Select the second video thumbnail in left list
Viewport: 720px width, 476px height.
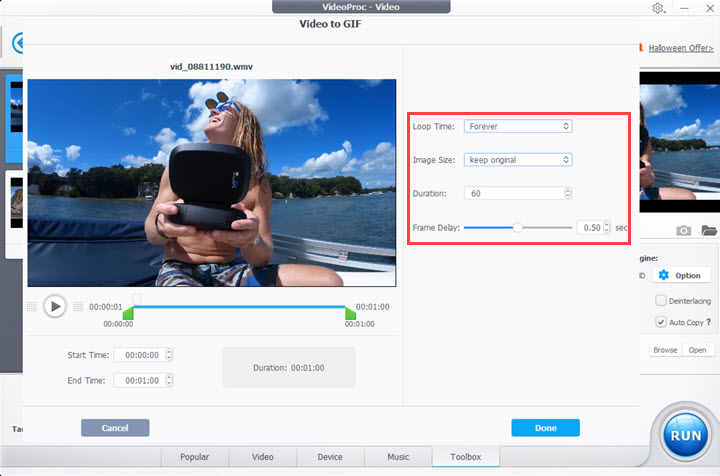point(16,203)
